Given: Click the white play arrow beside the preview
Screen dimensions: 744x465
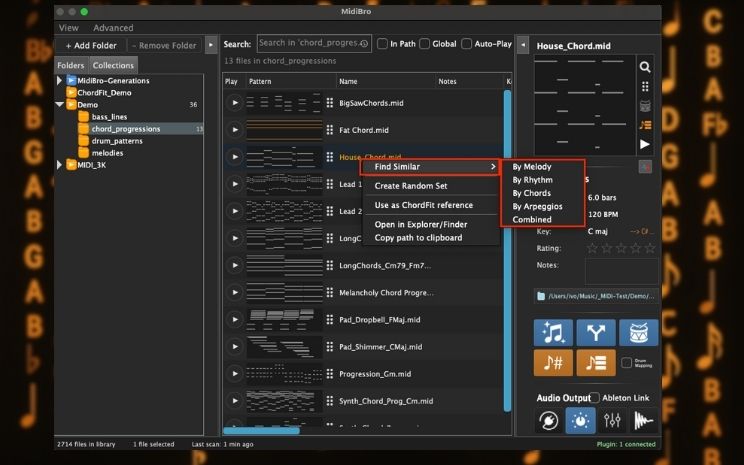Looking at the screenshot, I should [x=644, y=144].
